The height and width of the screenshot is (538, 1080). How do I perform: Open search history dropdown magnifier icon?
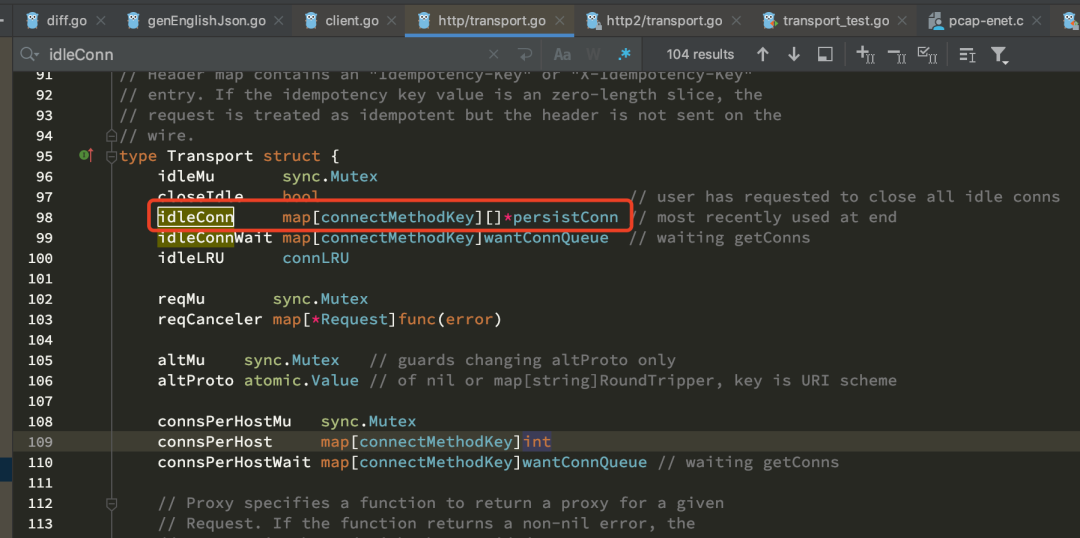tap(29, 54)
